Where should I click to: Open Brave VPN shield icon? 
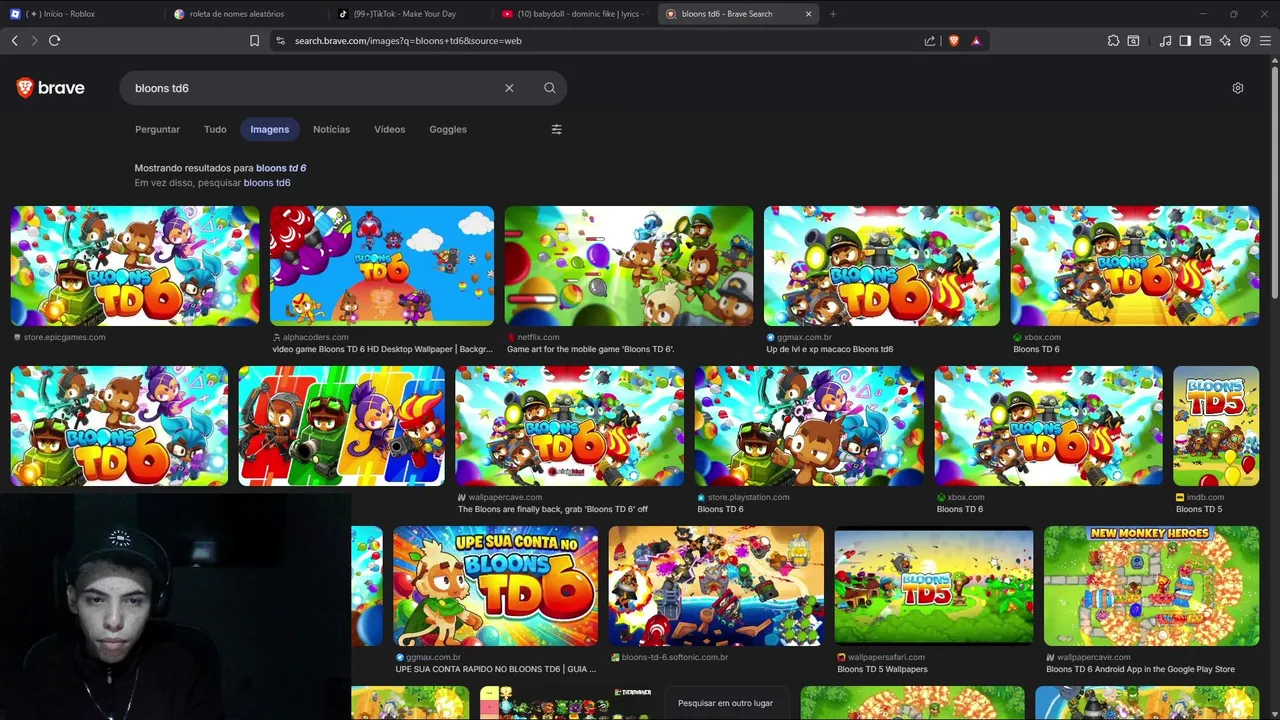point(1245,41)
